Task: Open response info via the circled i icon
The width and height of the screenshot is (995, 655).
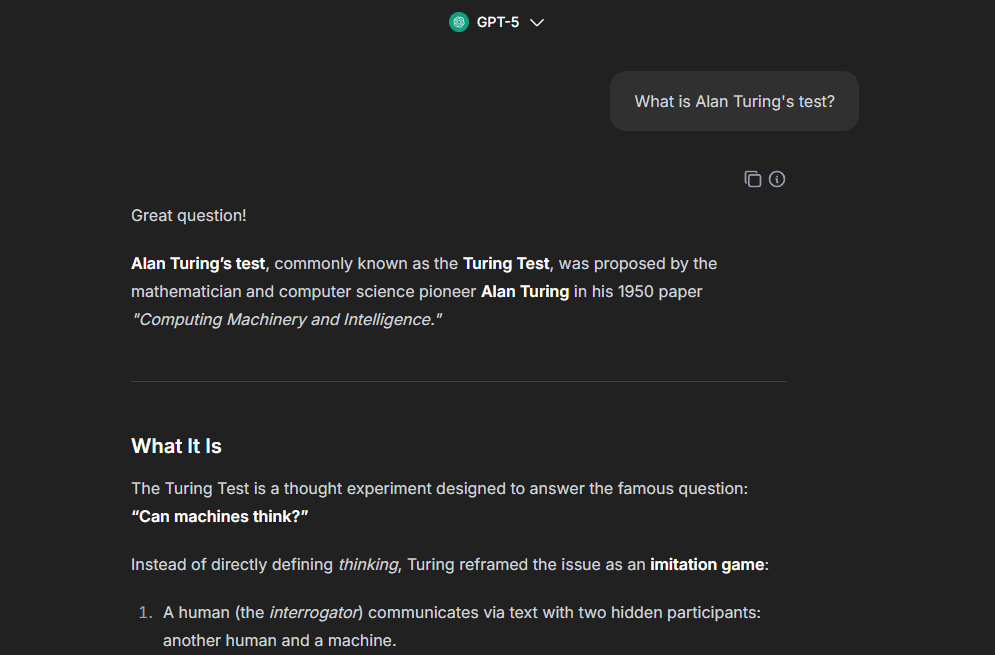Action: click(x=777, y=179)
